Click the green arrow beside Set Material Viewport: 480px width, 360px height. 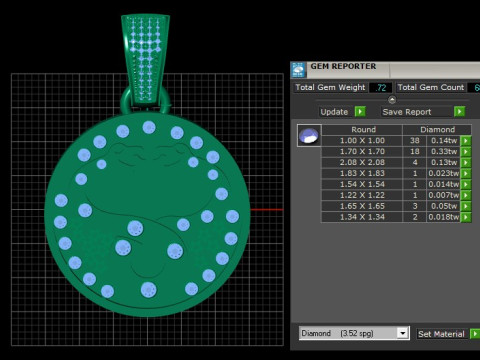tap(475, 334)
